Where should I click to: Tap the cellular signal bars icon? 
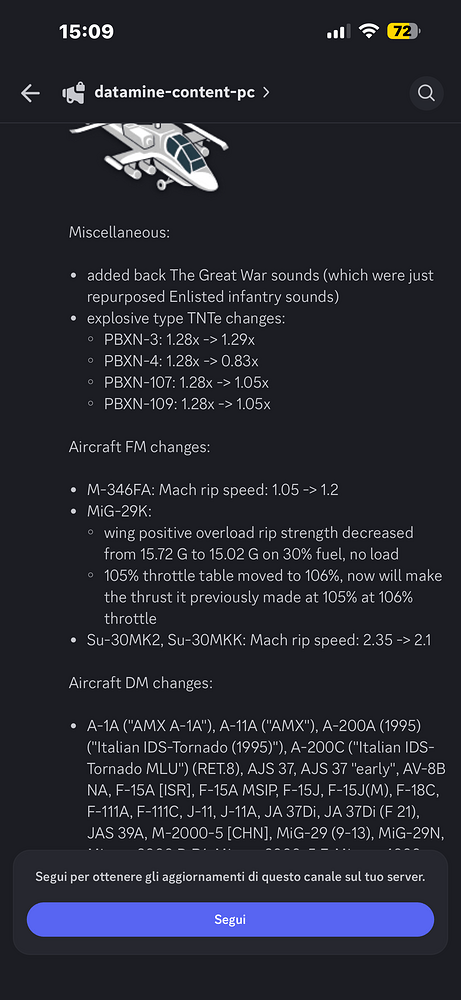tap(338, 31)
